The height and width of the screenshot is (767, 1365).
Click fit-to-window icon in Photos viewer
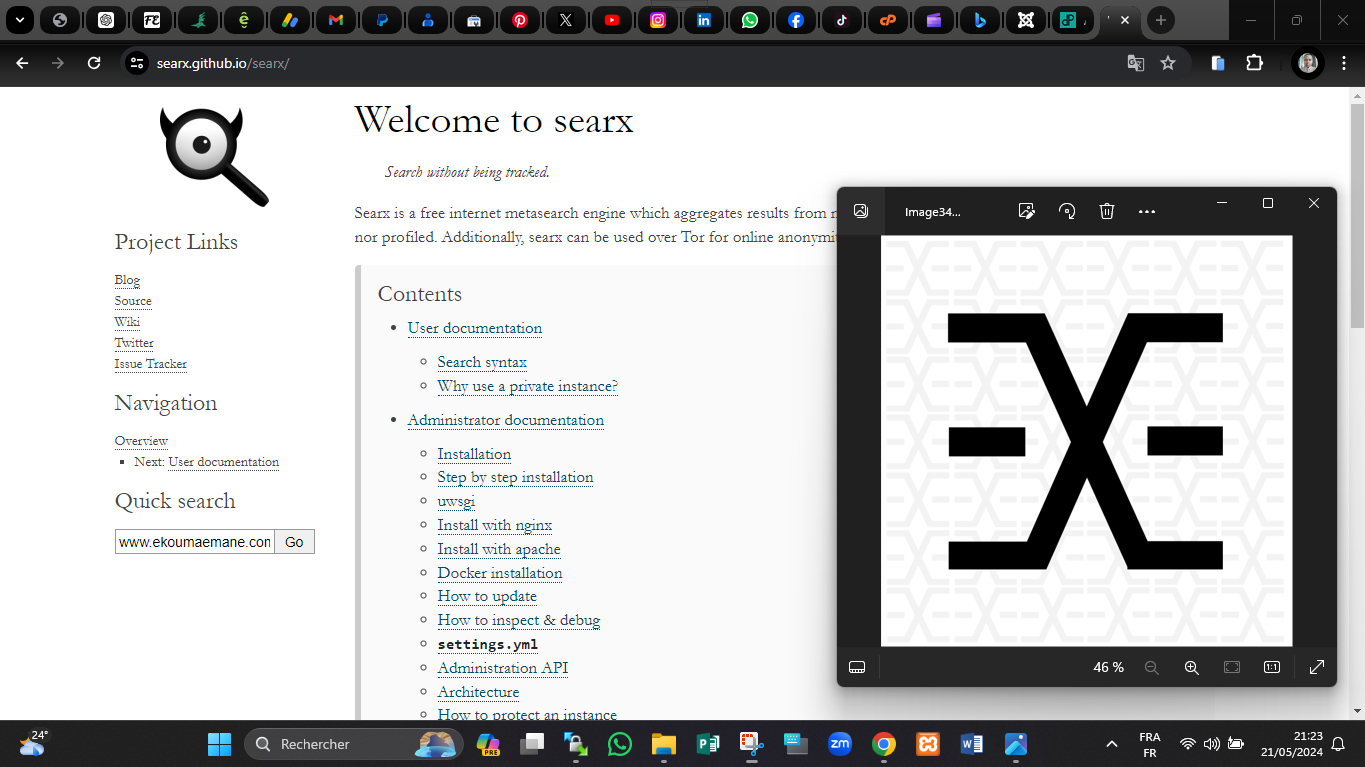1232,667
